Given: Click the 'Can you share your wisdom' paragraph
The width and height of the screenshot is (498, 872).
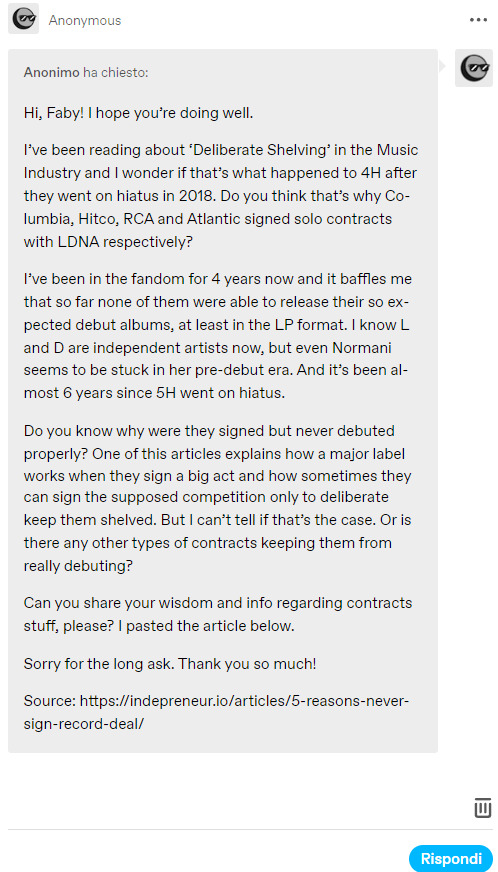Looking at the screenshot, I should point(218,615).
